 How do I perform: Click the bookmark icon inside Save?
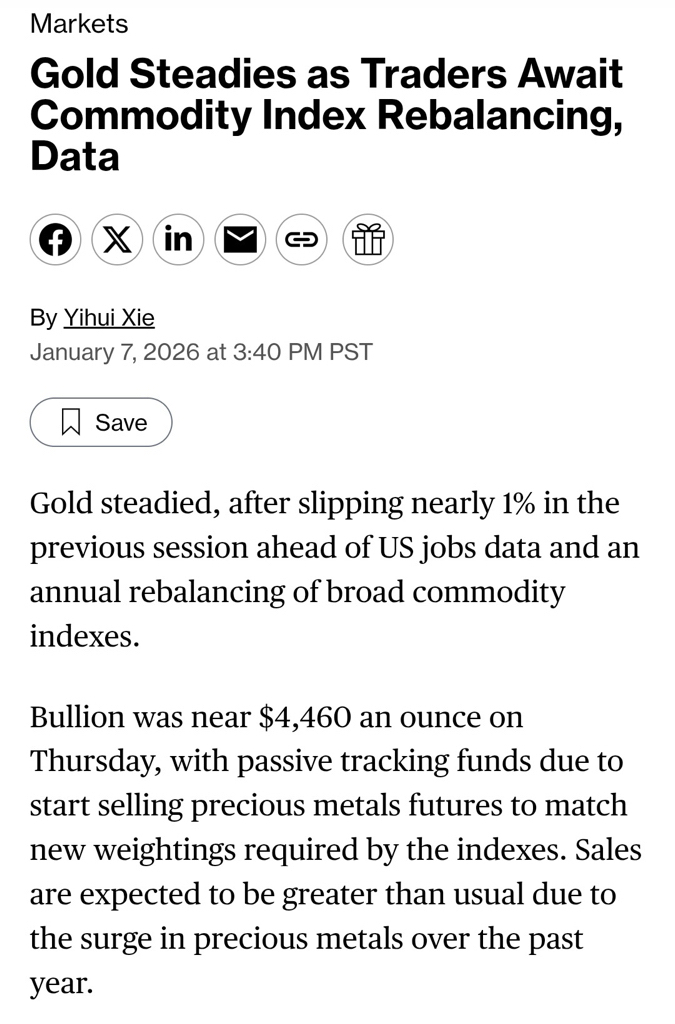pos(71,422)
